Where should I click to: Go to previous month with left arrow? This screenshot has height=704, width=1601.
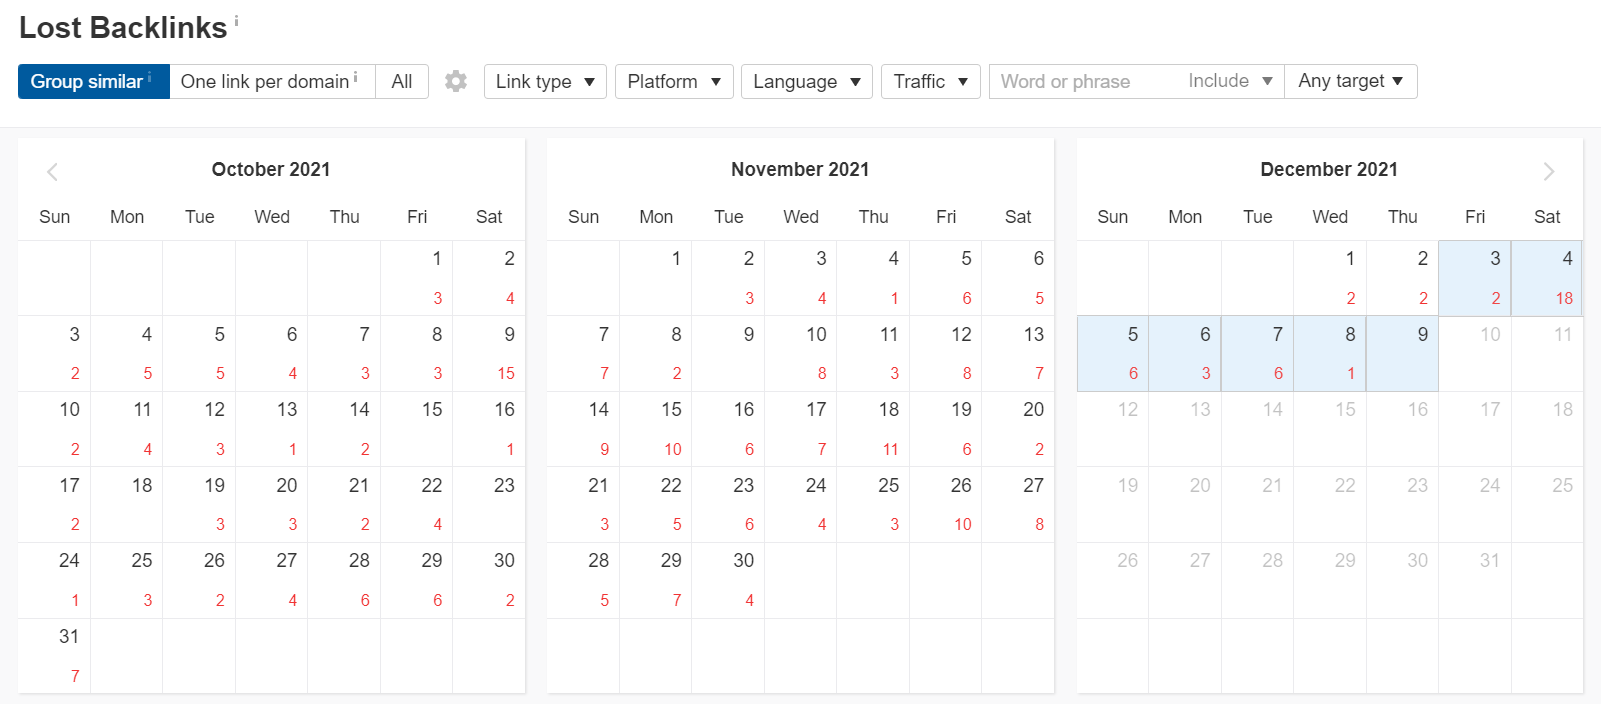[52, 172]
